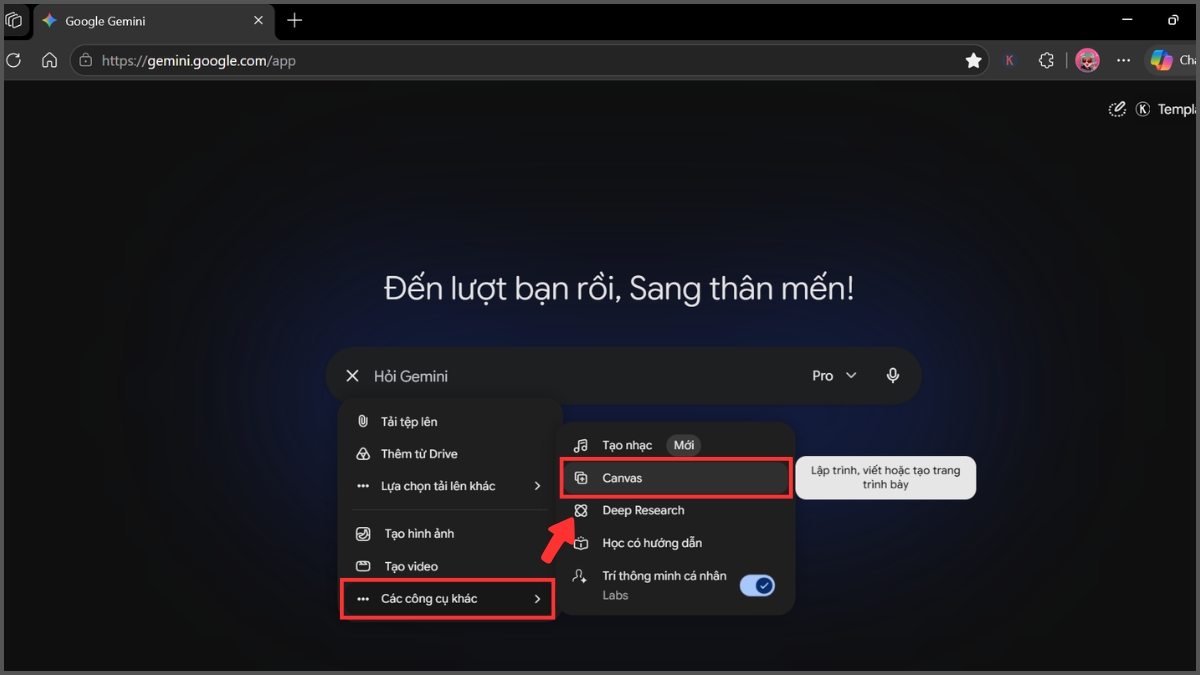
Task: Select Tải tệp lên menu item
Action: click(x=450, y=422)
